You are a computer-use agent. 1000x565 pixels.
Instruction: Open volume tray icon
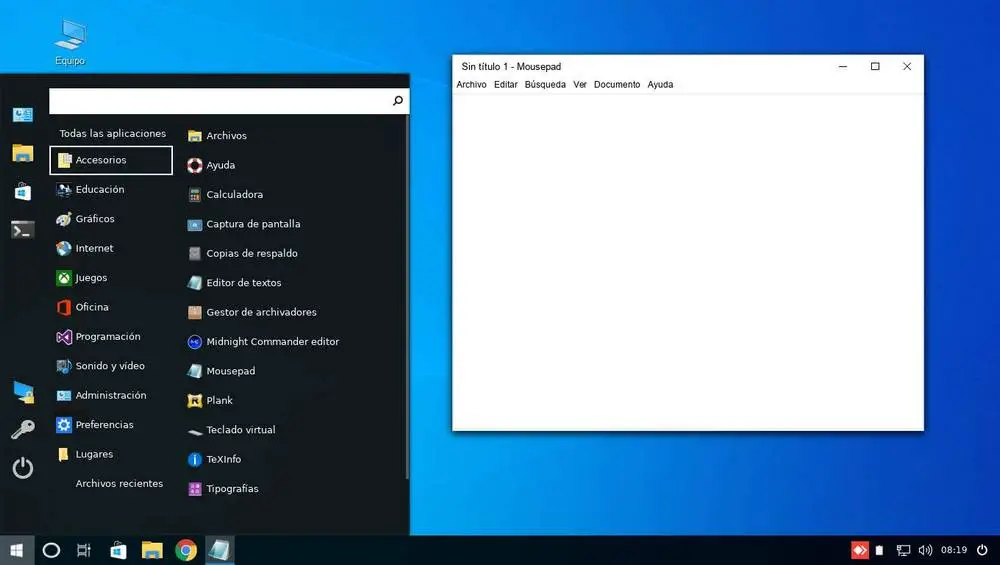pyautogui.click(x=925, y=550)
